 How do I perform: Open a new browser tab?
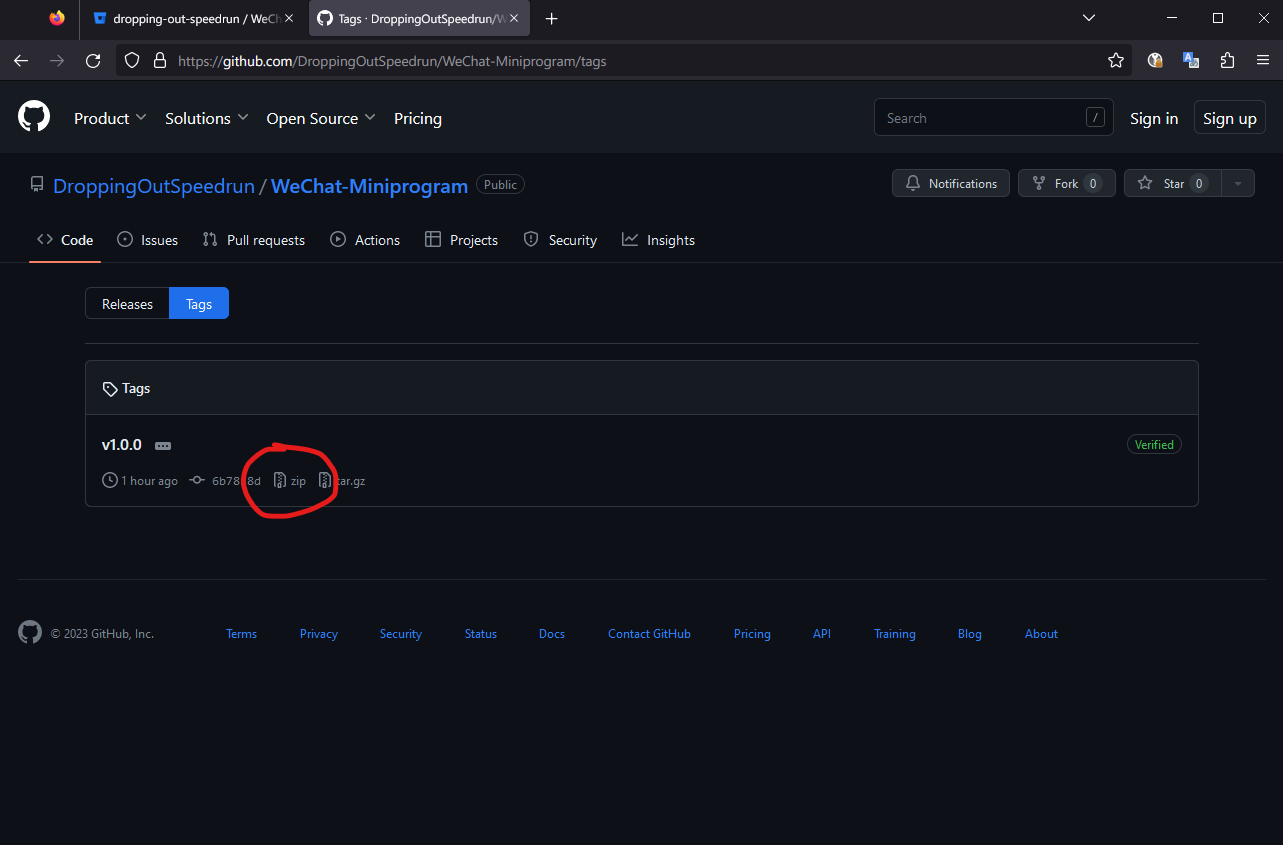(x=551, y=18)
